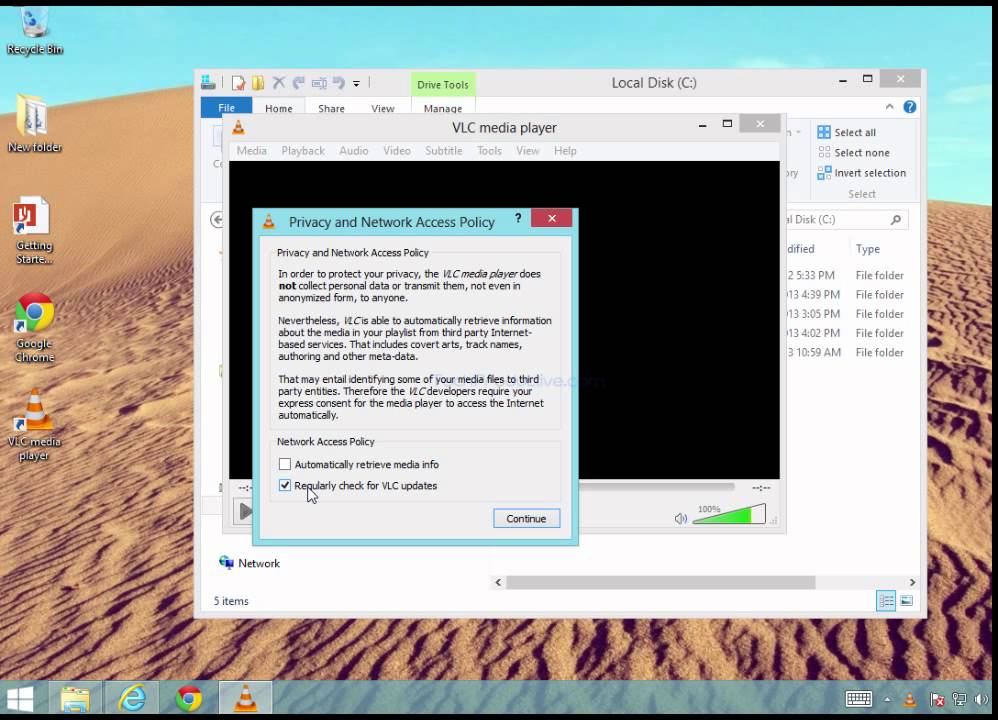
Task: Click the Explorer scrollbar right arrow
Action: click(912, 582)
